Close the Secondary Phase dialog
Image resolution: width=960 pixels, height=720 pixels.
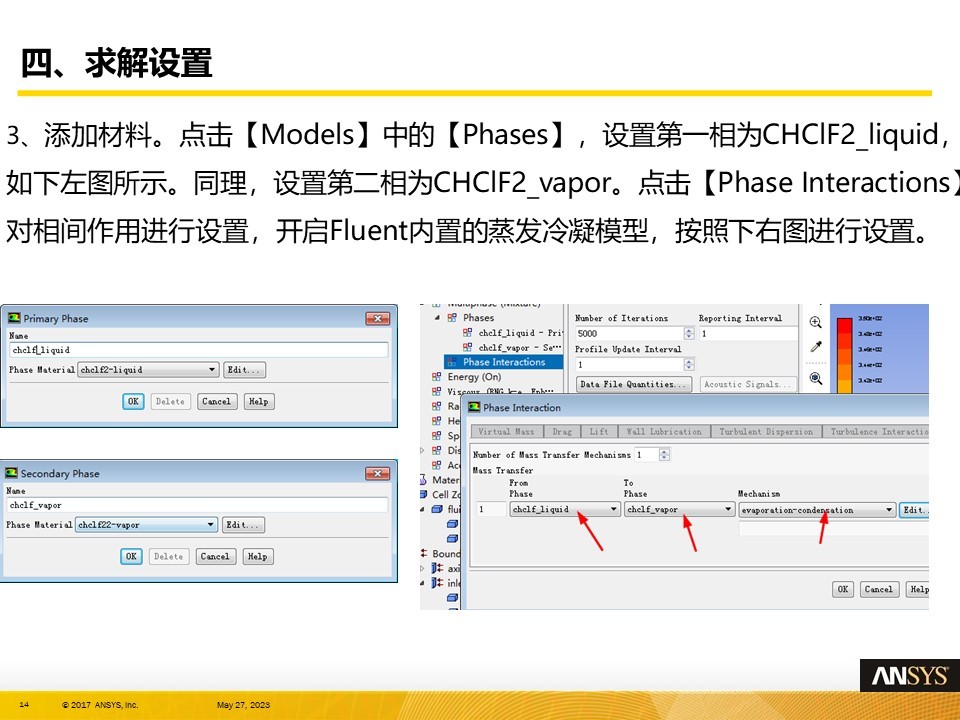[378, 473]
